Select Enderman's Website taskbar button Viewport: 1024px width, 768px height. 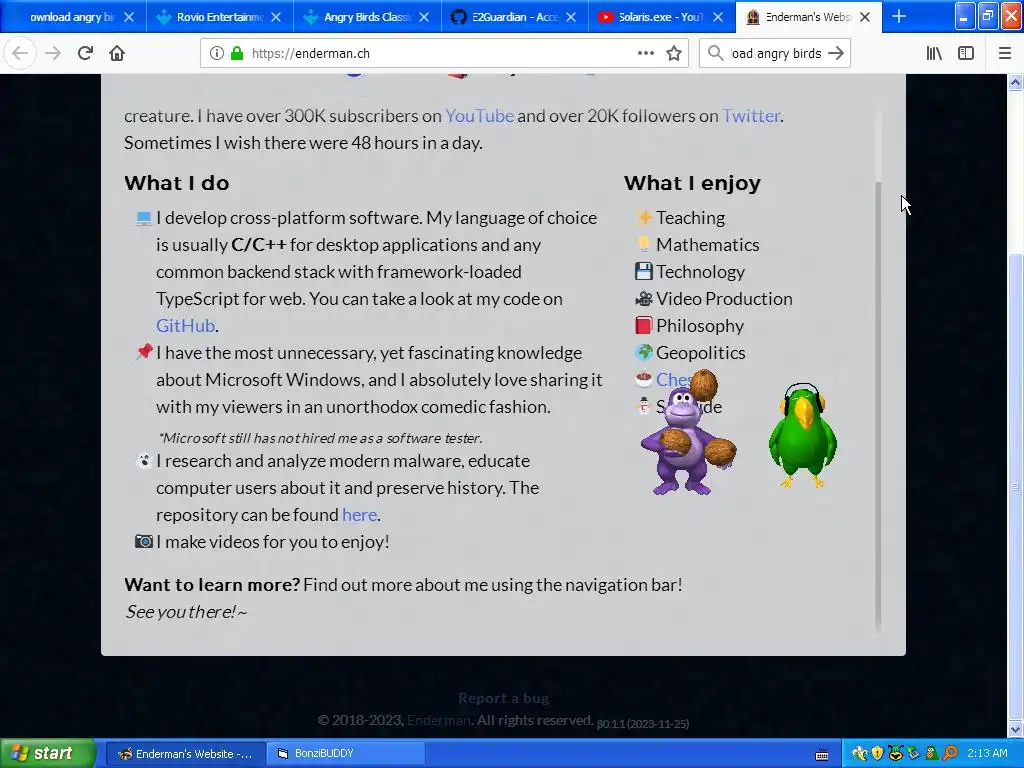coord(184,754)
